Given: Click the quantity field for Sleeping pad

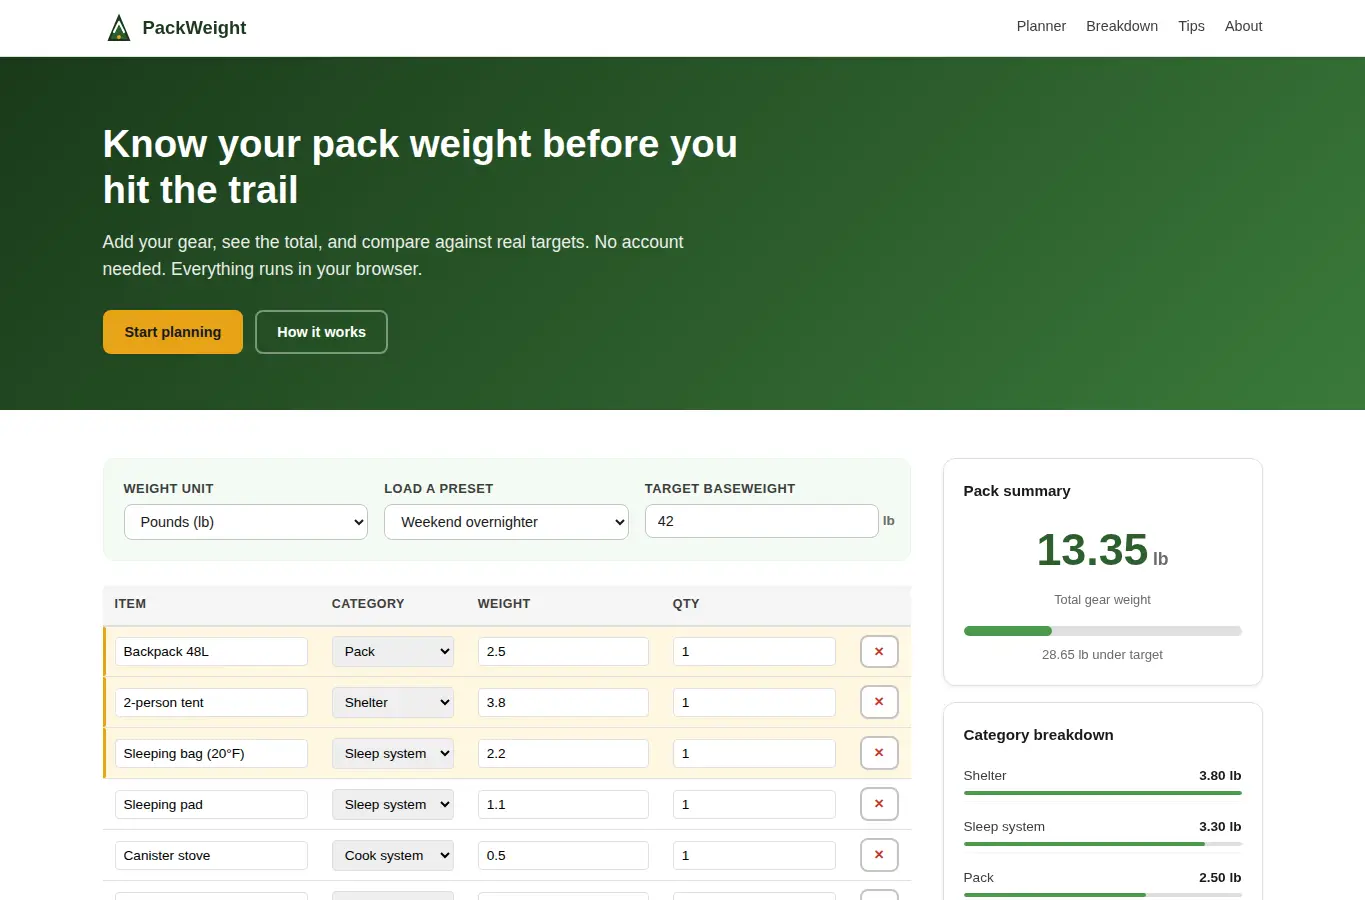Looking at the screenshot, I should click(754, 805).
